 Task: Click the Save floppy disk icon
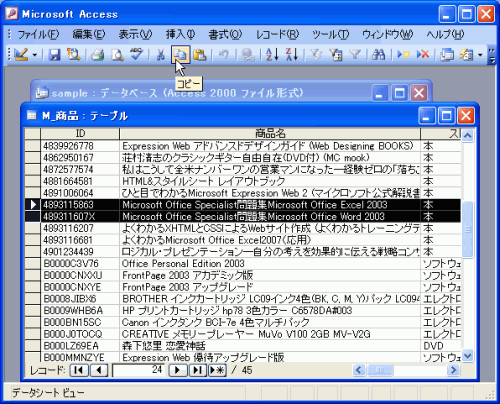click(54, 54)
